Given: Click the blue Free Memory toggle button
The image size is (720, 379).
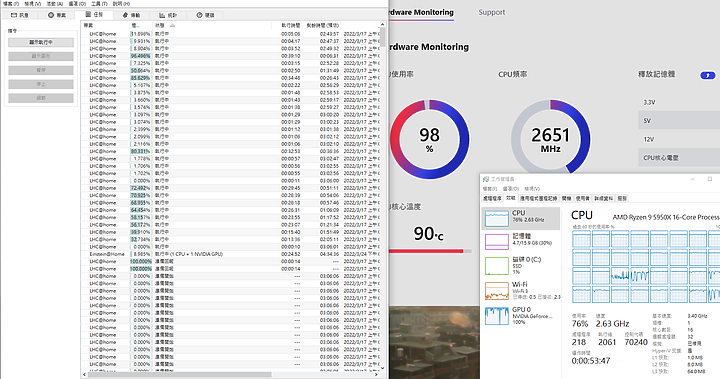Looking at the screenshot, I should 708,75.
